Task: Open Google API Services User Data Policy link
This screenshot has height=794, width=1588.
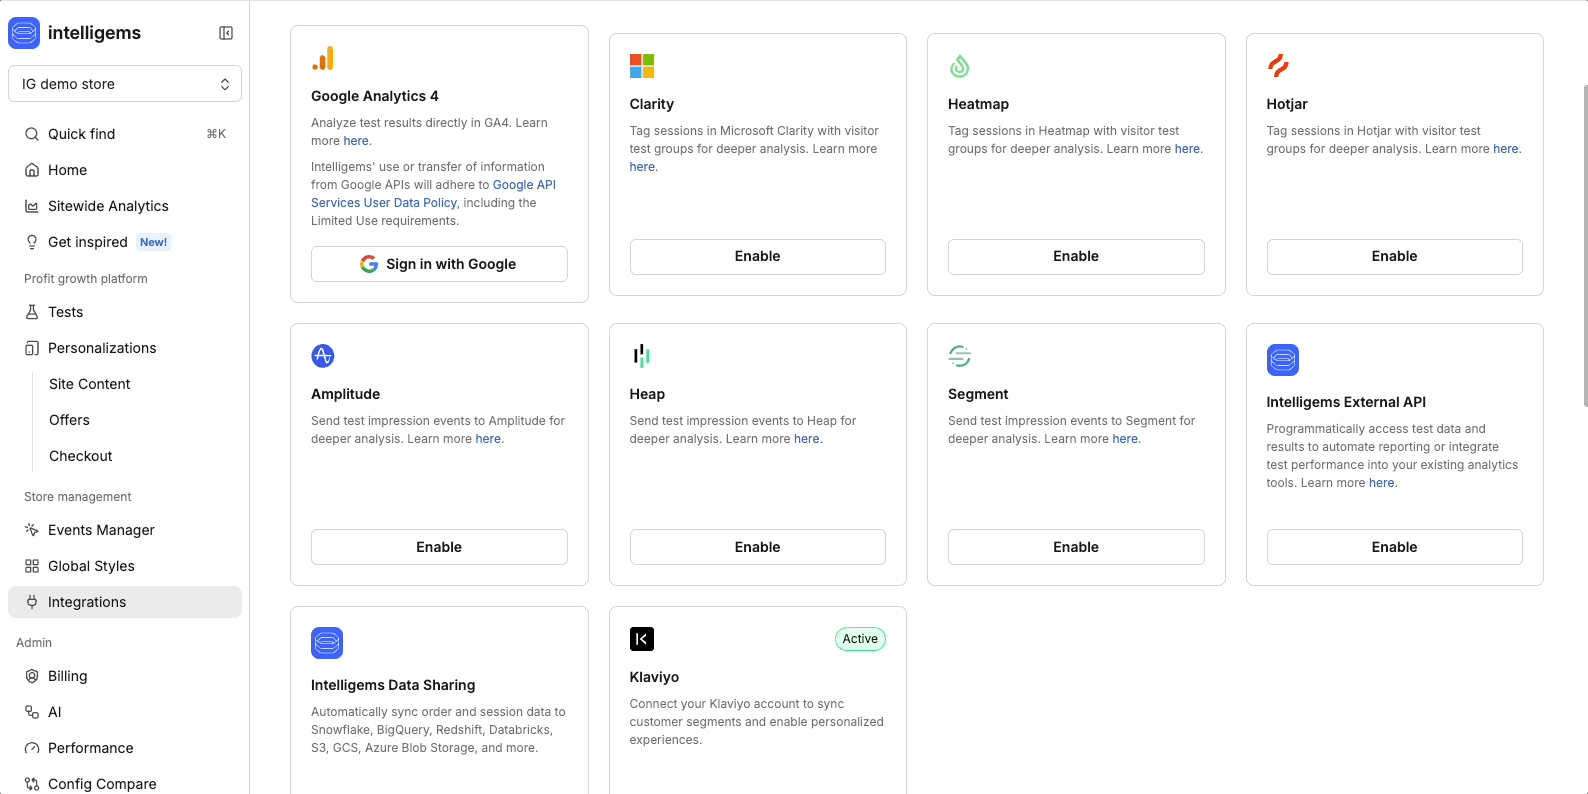Action: (433, 194)
